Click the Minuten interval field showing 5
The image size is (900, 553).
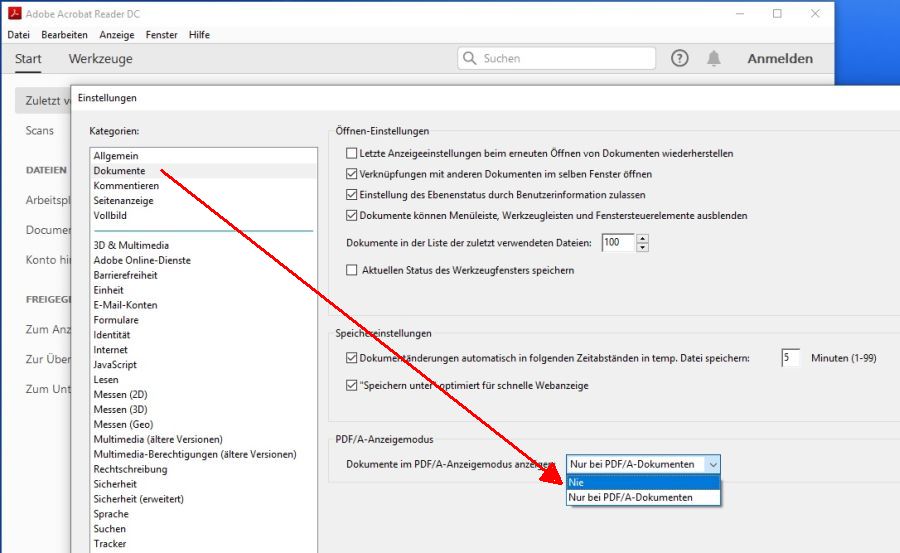790,358
